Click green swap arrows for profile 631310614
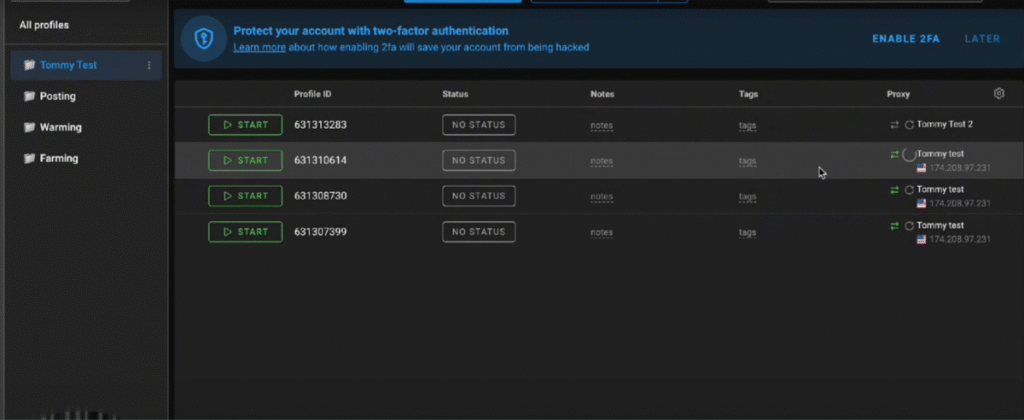 pos(895,155)
